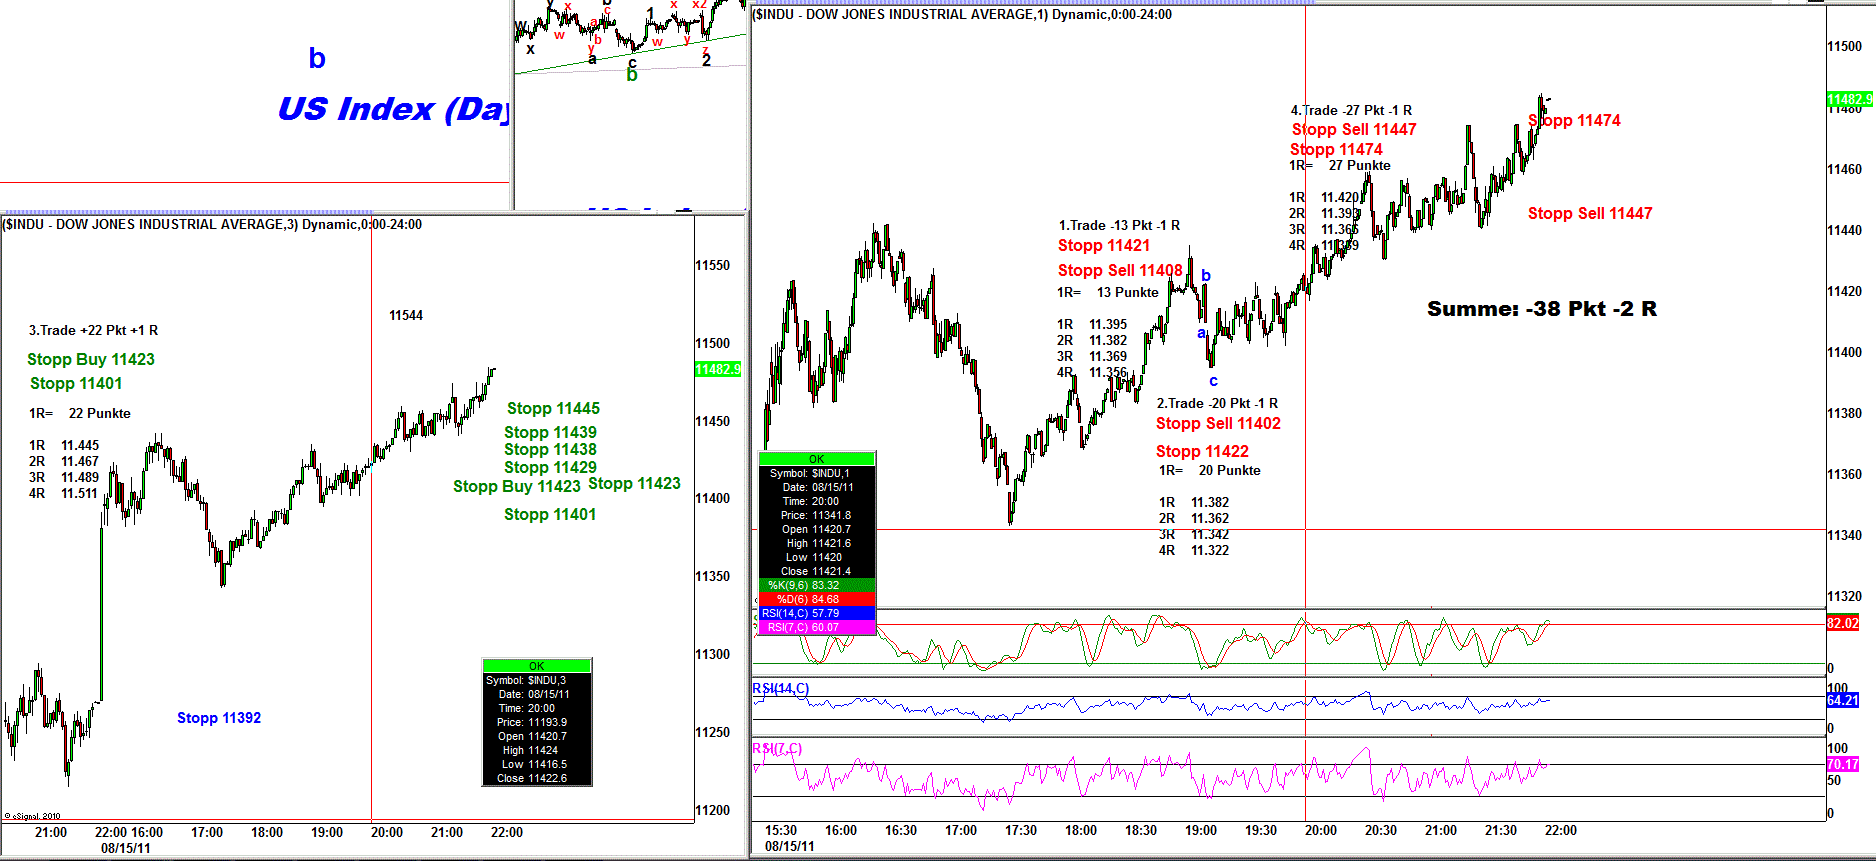Select the red %D(6) 84.68 row
The image size is (1876, 861).
tap(817, 599)
